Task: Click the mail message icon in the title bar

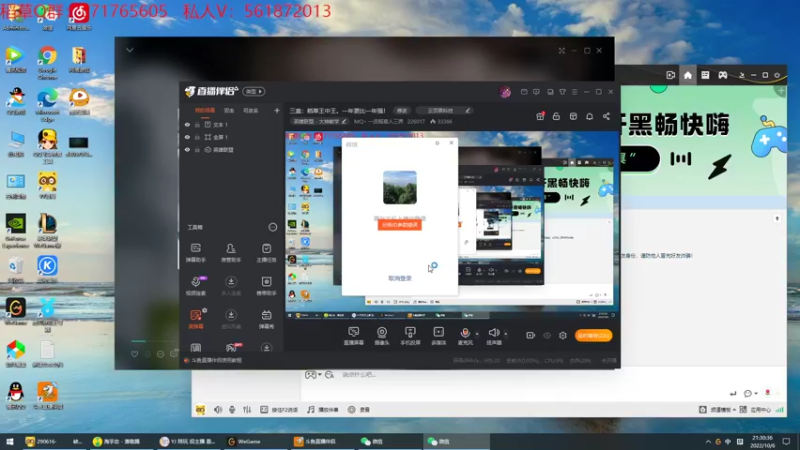Action: (x=524, y=92)
